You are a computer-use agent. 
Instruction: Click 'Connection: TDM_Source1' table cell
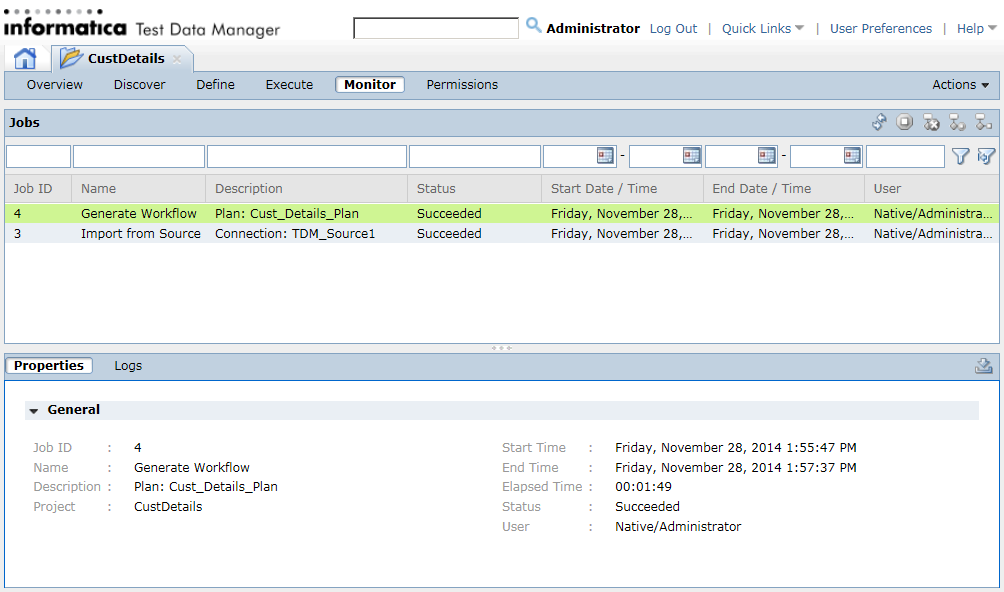[295, 234]
